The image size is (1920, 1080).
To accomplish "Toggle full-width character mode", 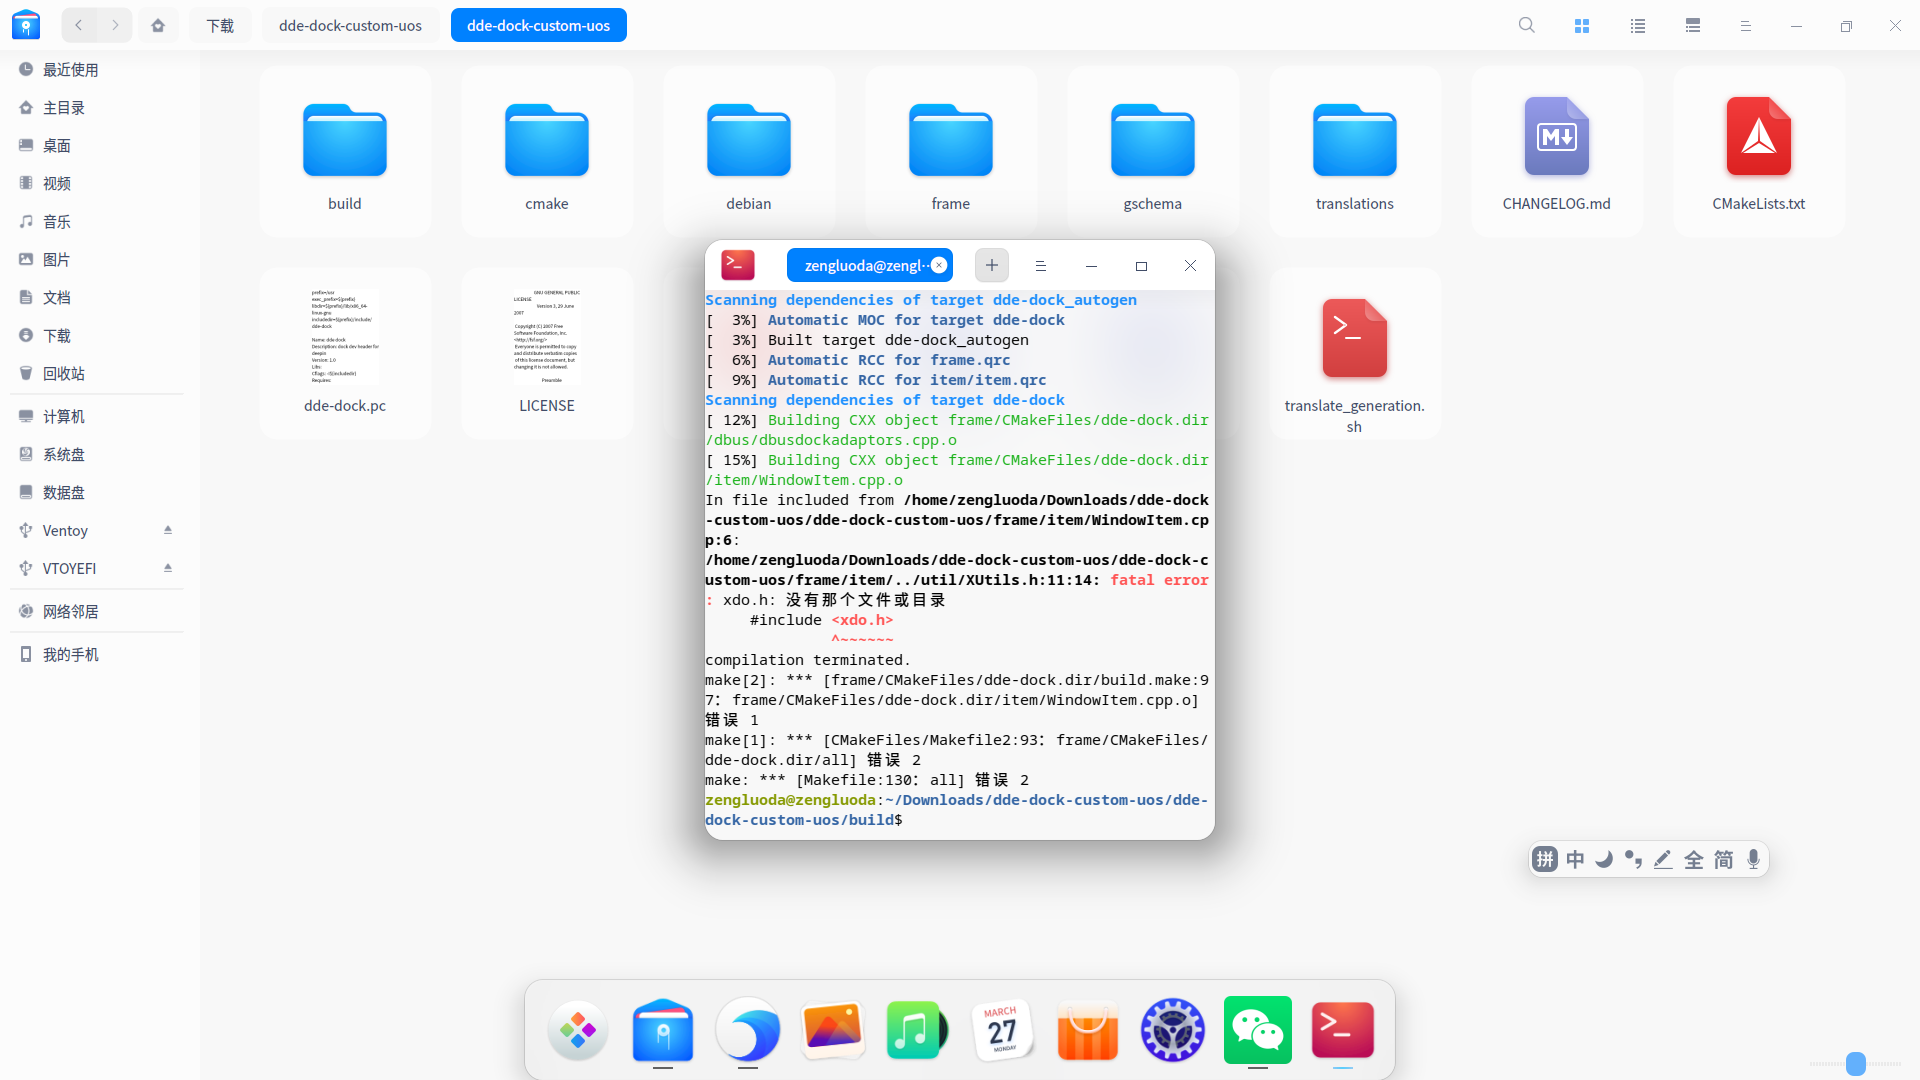I will tap(1694, 859).
